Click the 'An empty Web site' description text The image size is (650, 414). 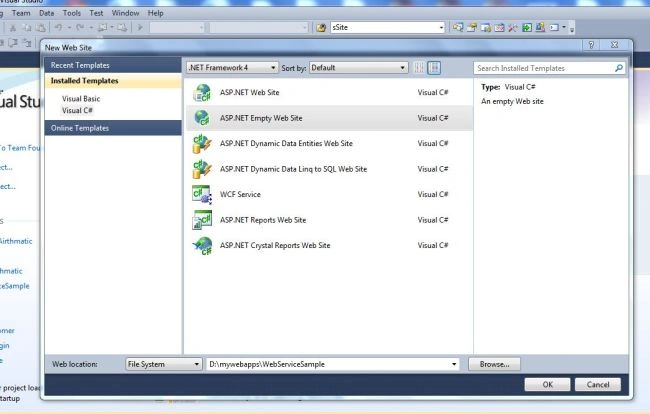coord(512,102)
